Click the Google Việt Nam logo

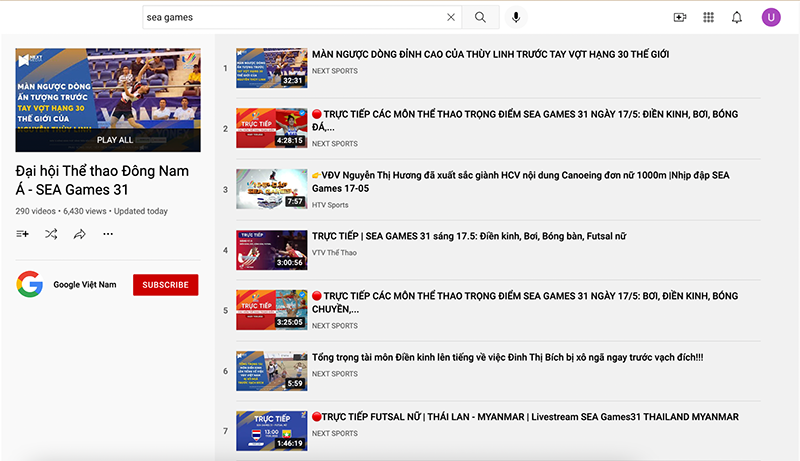click(30, 284)
